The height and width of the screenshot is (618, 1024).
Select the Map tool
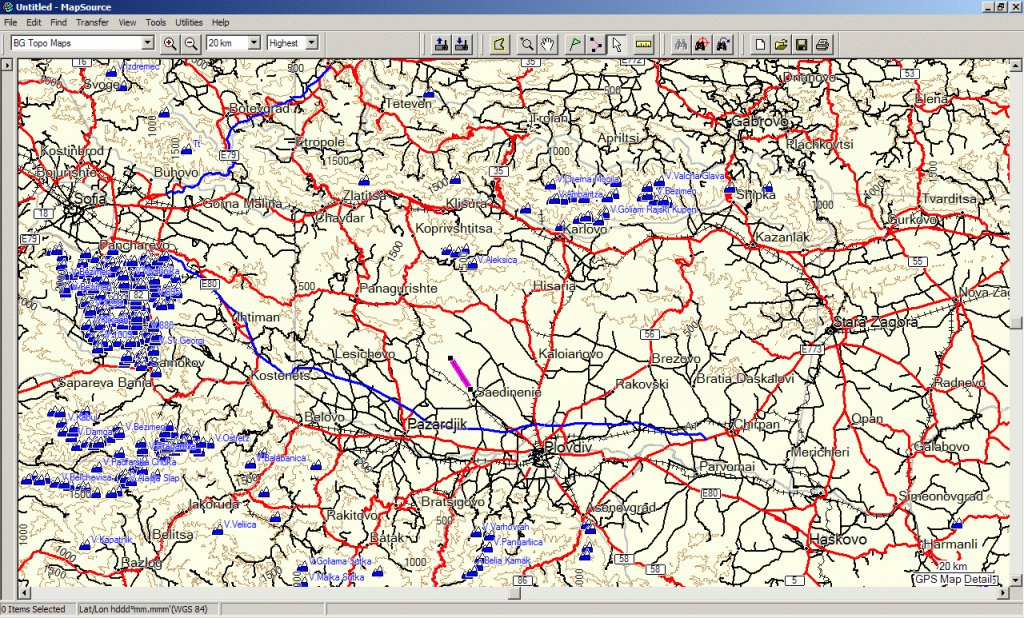(x=502, y=43)
